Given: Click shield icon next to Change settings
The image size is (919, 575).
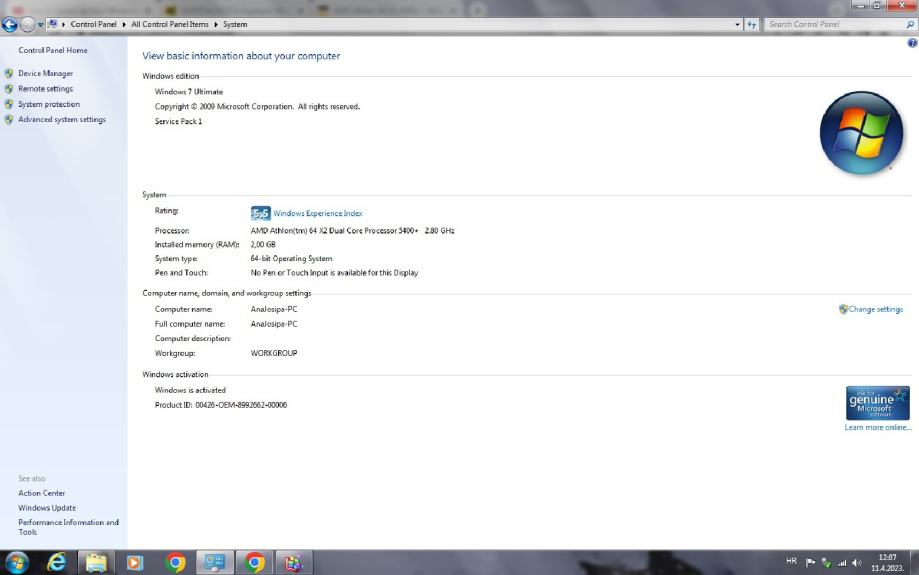Looking at the screenshot, I should point(843,309).
